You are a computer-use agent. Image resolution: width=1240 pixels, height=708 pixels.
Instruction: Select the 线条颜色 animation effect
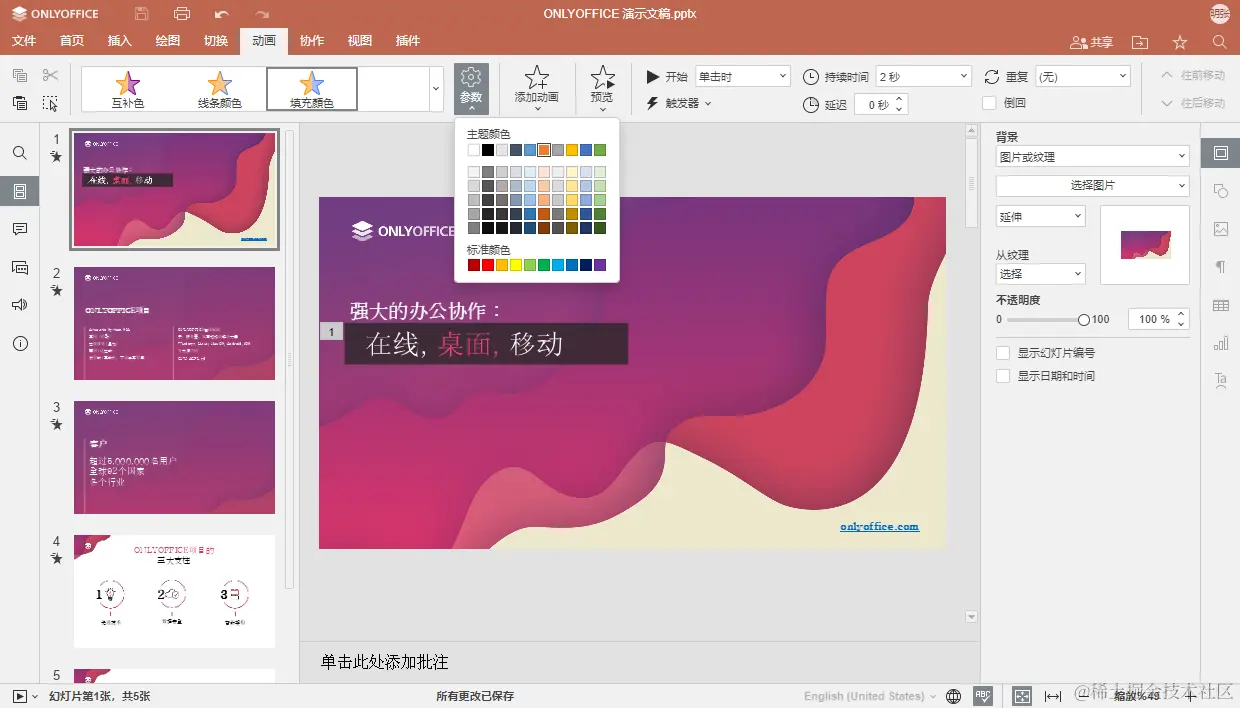click(x=220, y=89)
